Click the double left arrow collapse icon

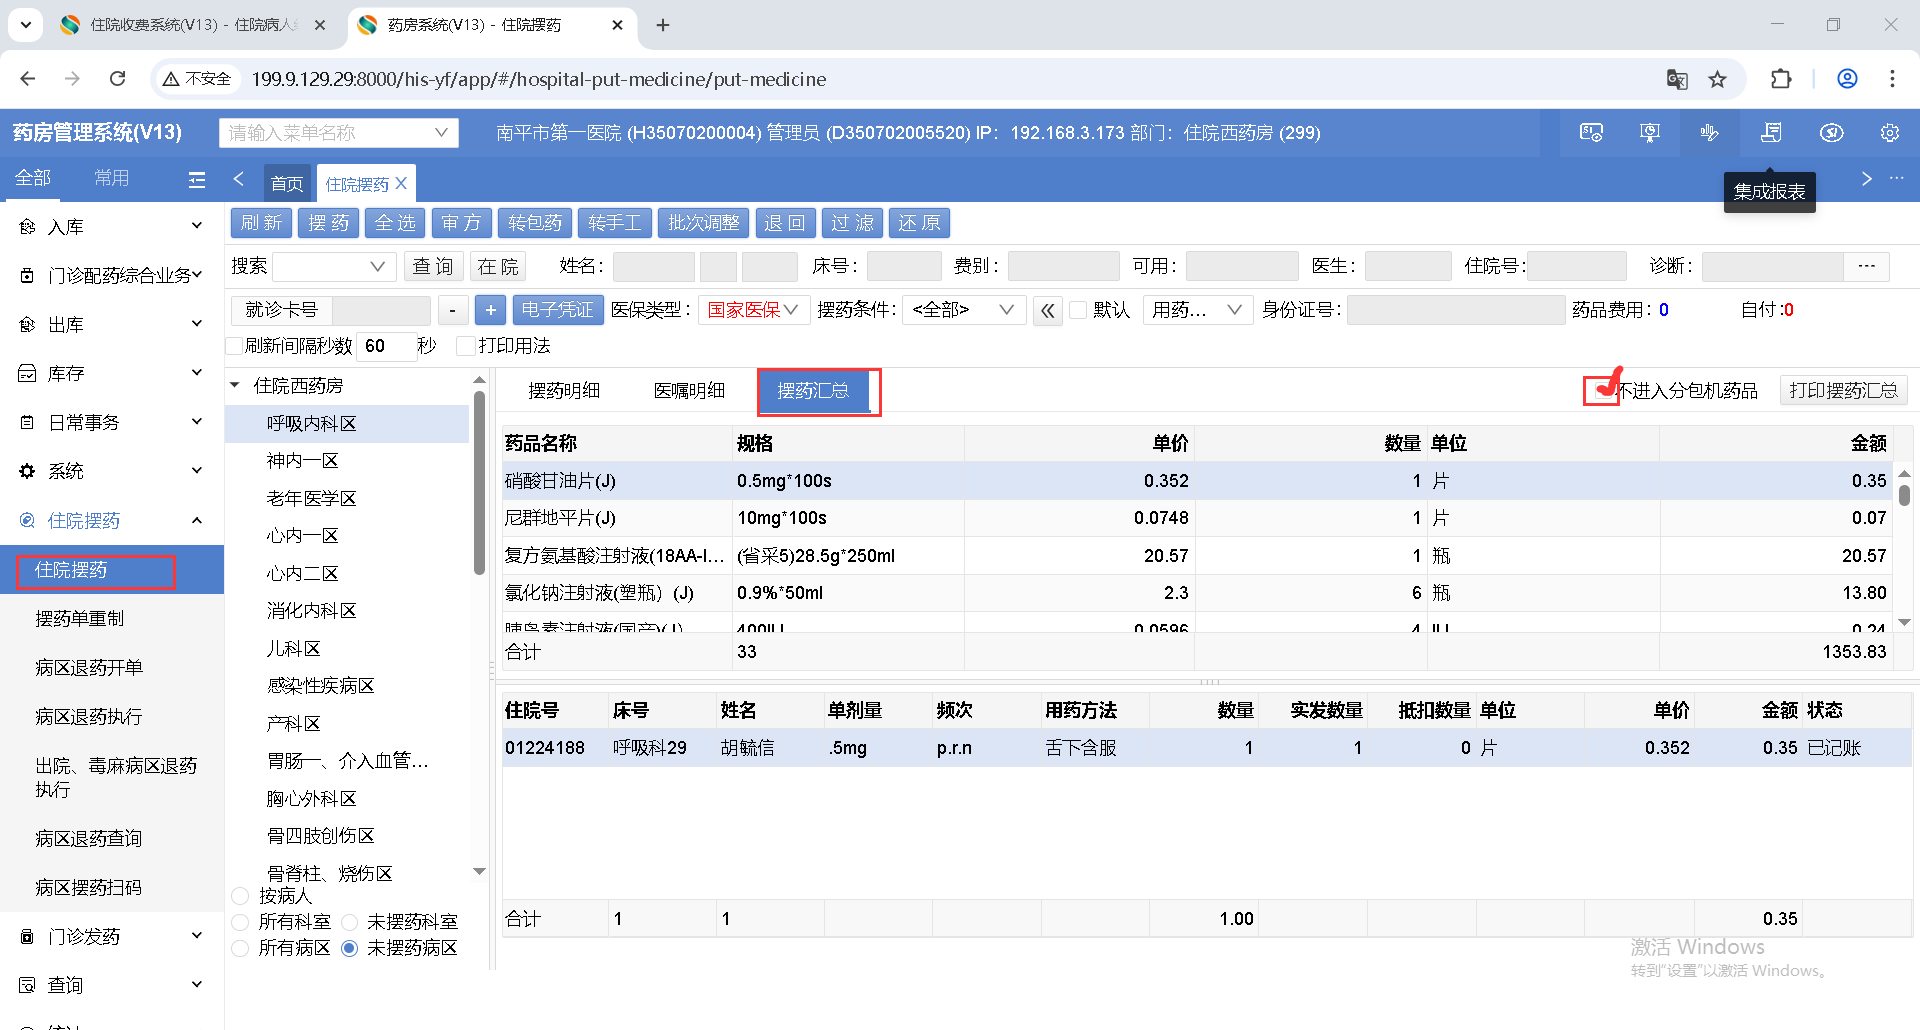(x=1047, y=311)
